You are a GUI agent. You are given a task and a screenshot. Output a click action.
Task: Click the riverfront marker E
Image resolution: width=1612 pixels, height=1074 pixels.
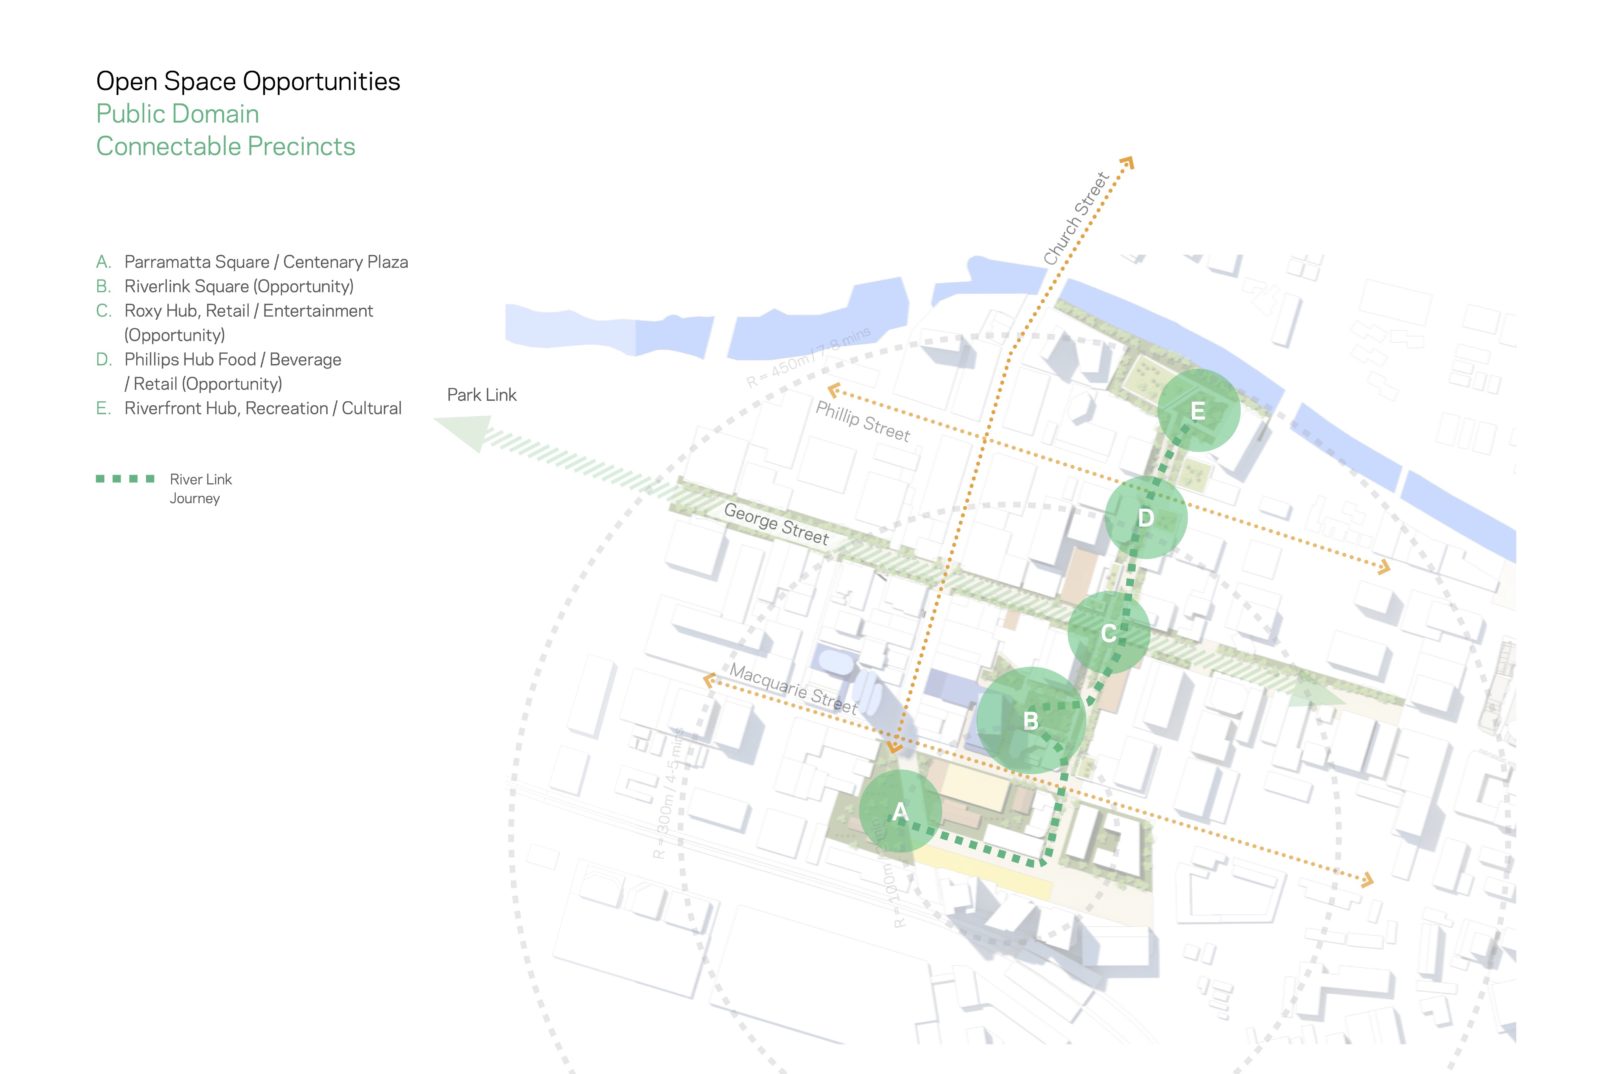pyautogui.click(x=1198, y=411)
